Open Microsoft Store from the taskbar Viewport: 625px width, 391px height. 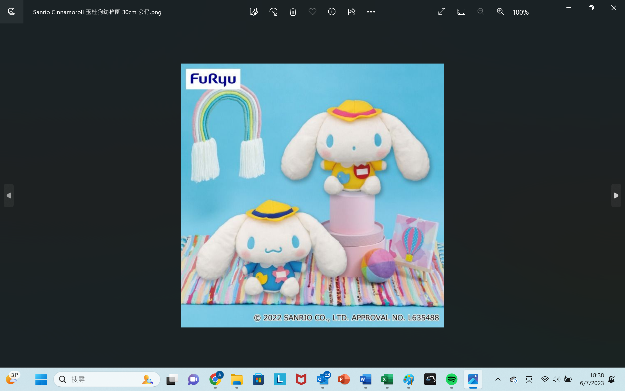[x=258, y=379]
